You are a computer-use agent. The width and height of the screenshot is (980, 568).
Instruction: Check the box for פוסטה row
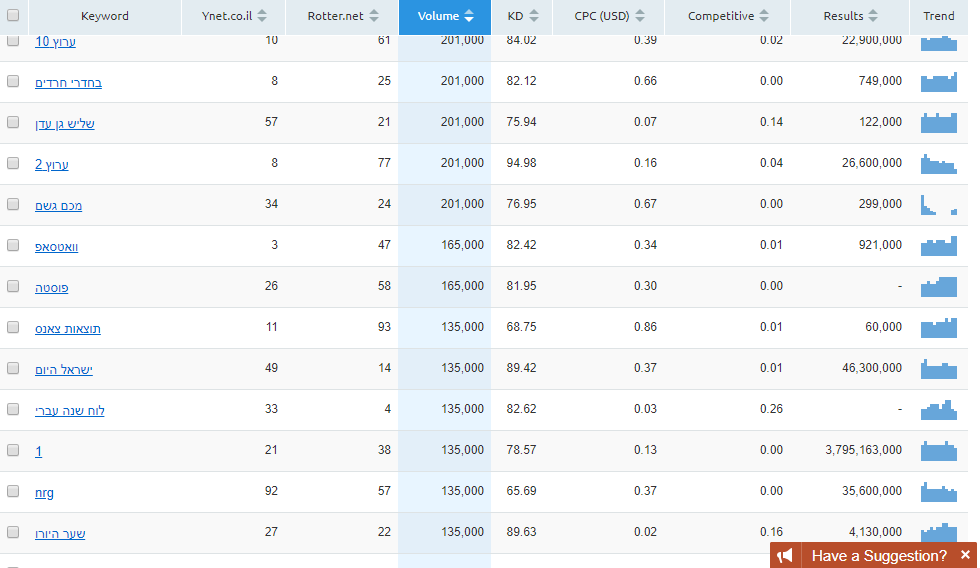tap(13, 286)
